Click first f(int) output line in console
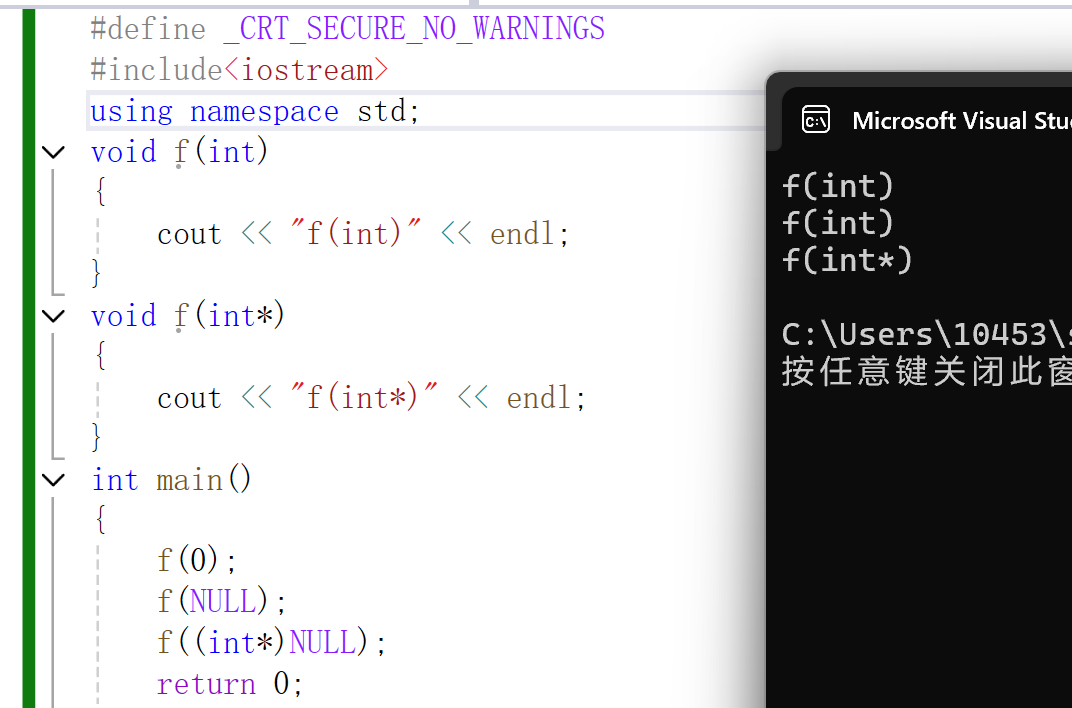The image size is (1072, 708). pos(838,186)
